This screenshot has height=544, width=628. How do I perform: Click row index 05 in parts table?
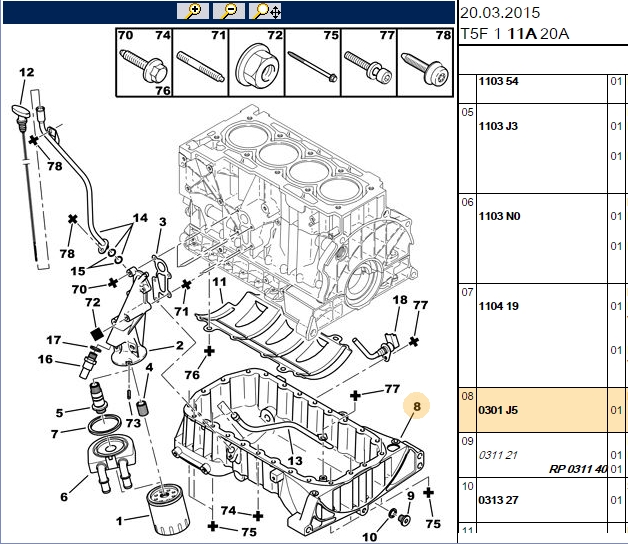(x=467, y=112)
